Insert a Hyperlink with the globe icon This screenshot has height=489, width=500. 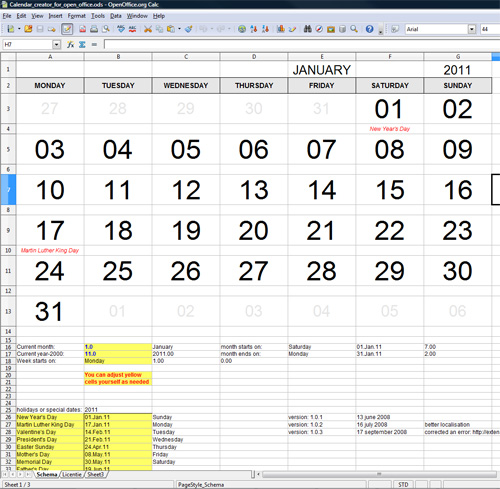(242, 29)
